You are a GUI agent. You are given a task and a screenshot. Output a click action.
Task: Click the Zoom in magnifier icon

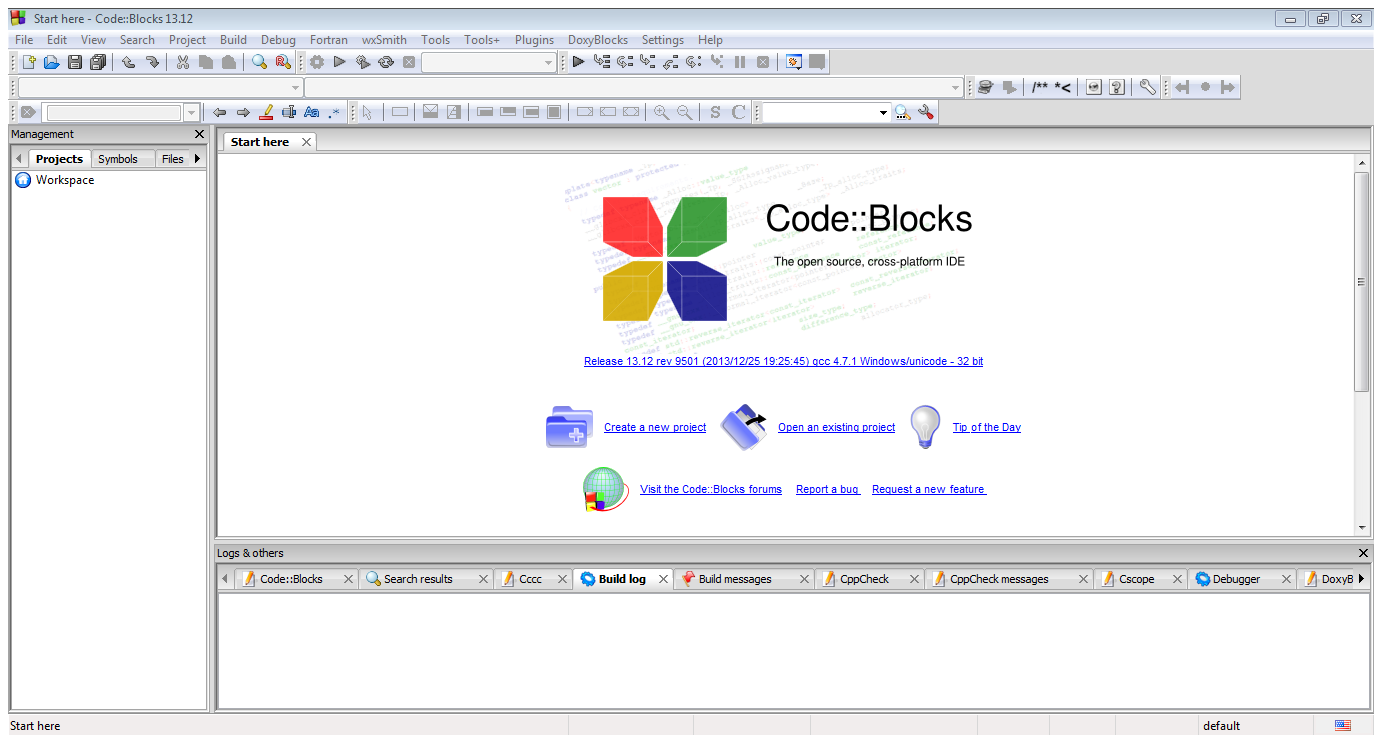[x=661, y=113]
